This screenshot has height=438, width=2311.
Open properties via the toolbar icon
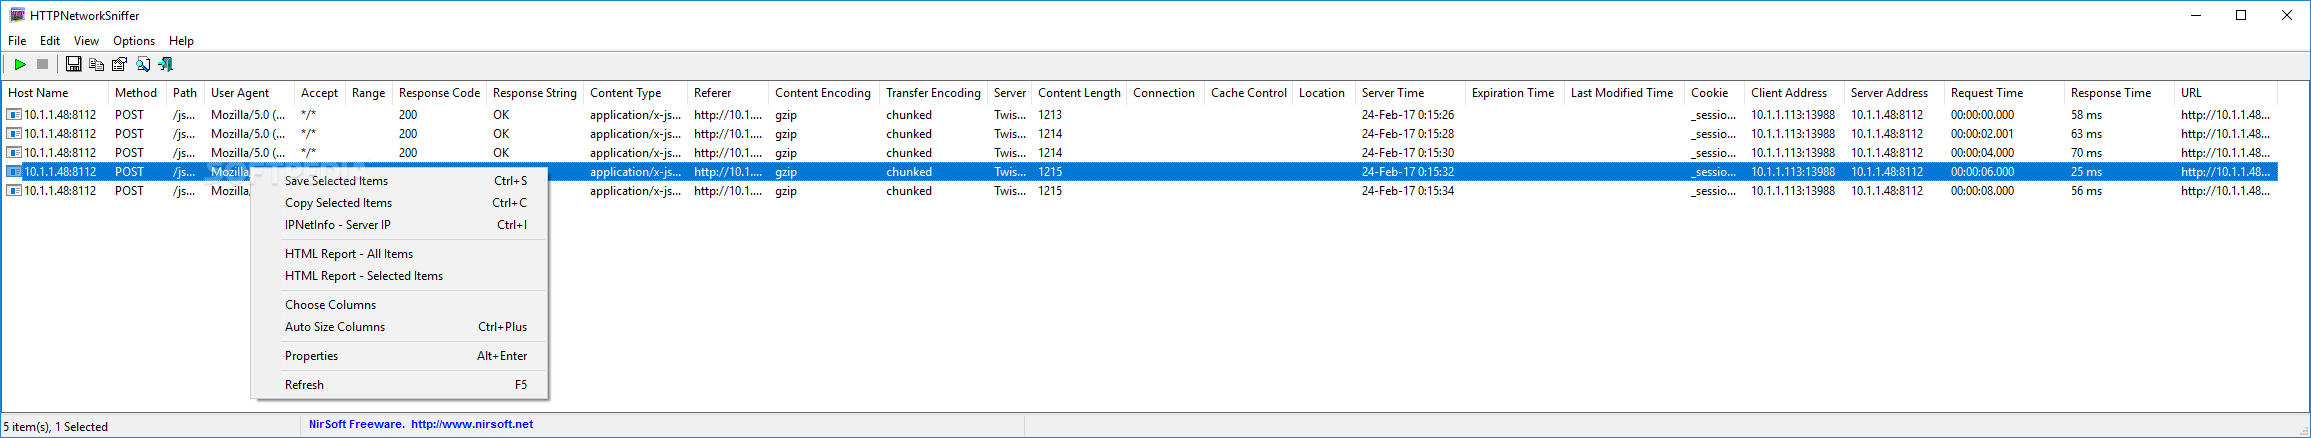click(119, 64)
